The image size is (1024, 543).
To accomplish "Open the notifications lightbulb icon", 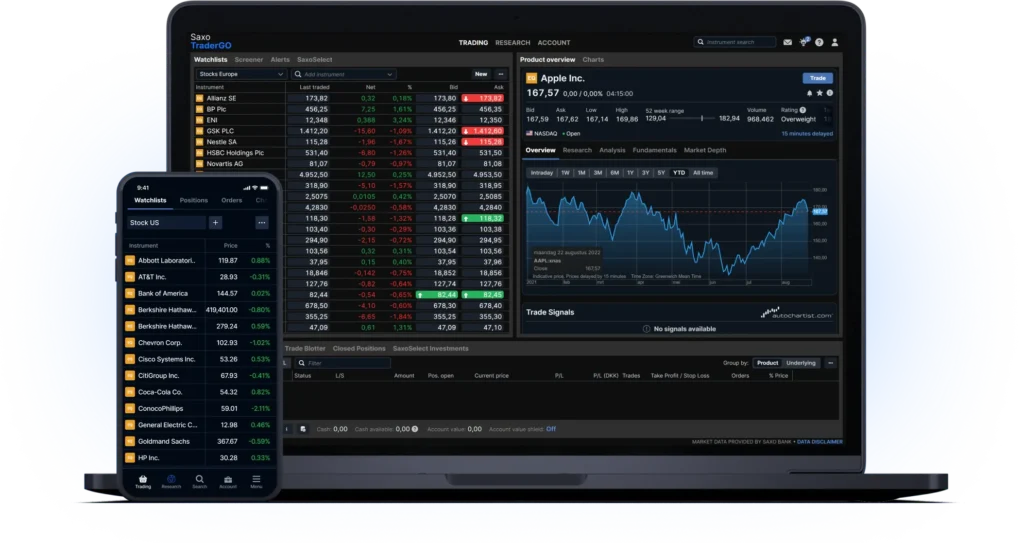I will pyautogui.click(x=804, y=42).
